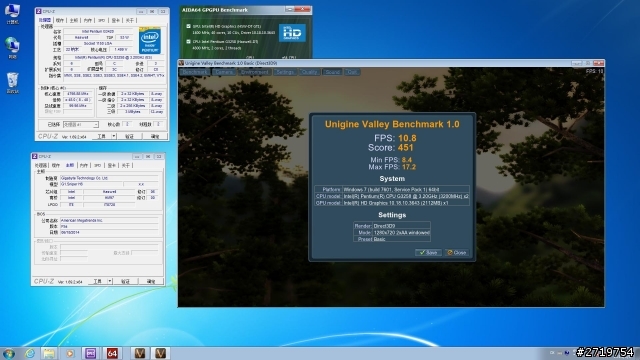Click the Min FPS 8.4 value
Viewport: 640px width, 360px height.
(x=407, y=160)
